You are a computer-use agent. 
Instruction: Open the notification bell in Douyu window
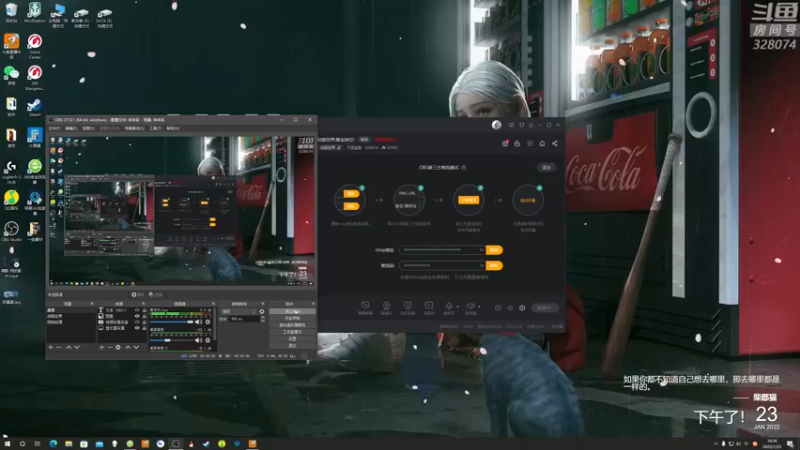click(542, 144)
